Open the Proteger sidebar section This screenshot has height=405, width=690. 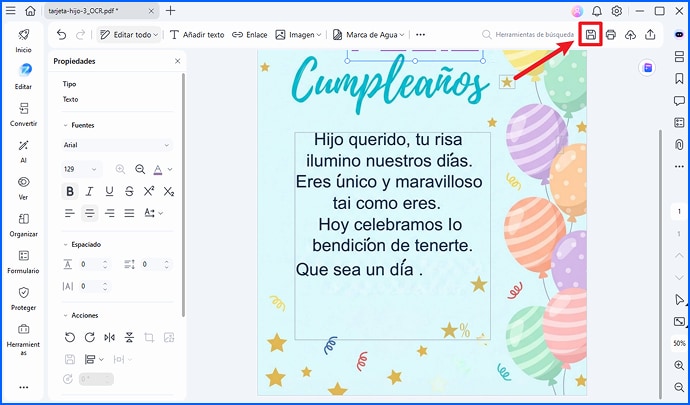(23, 298)
